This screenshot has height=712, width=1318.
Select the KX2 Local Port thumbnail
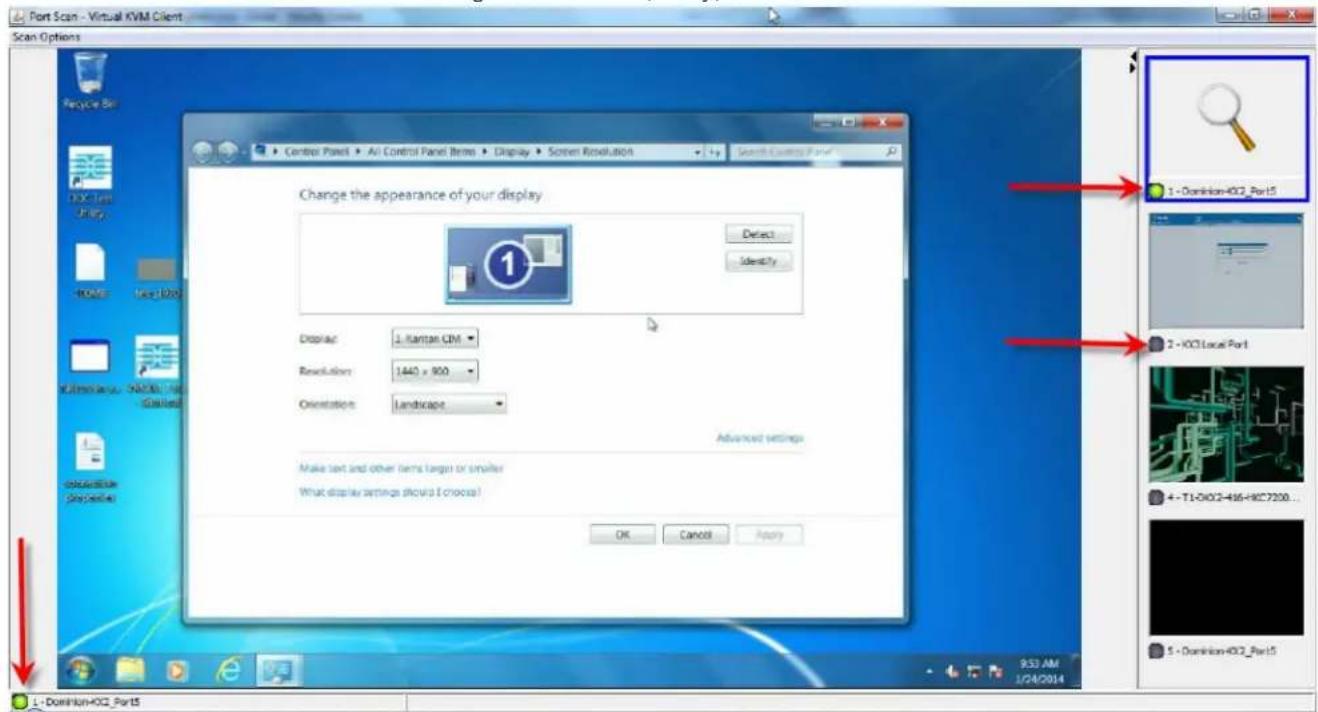click(x=1226, y=271)
